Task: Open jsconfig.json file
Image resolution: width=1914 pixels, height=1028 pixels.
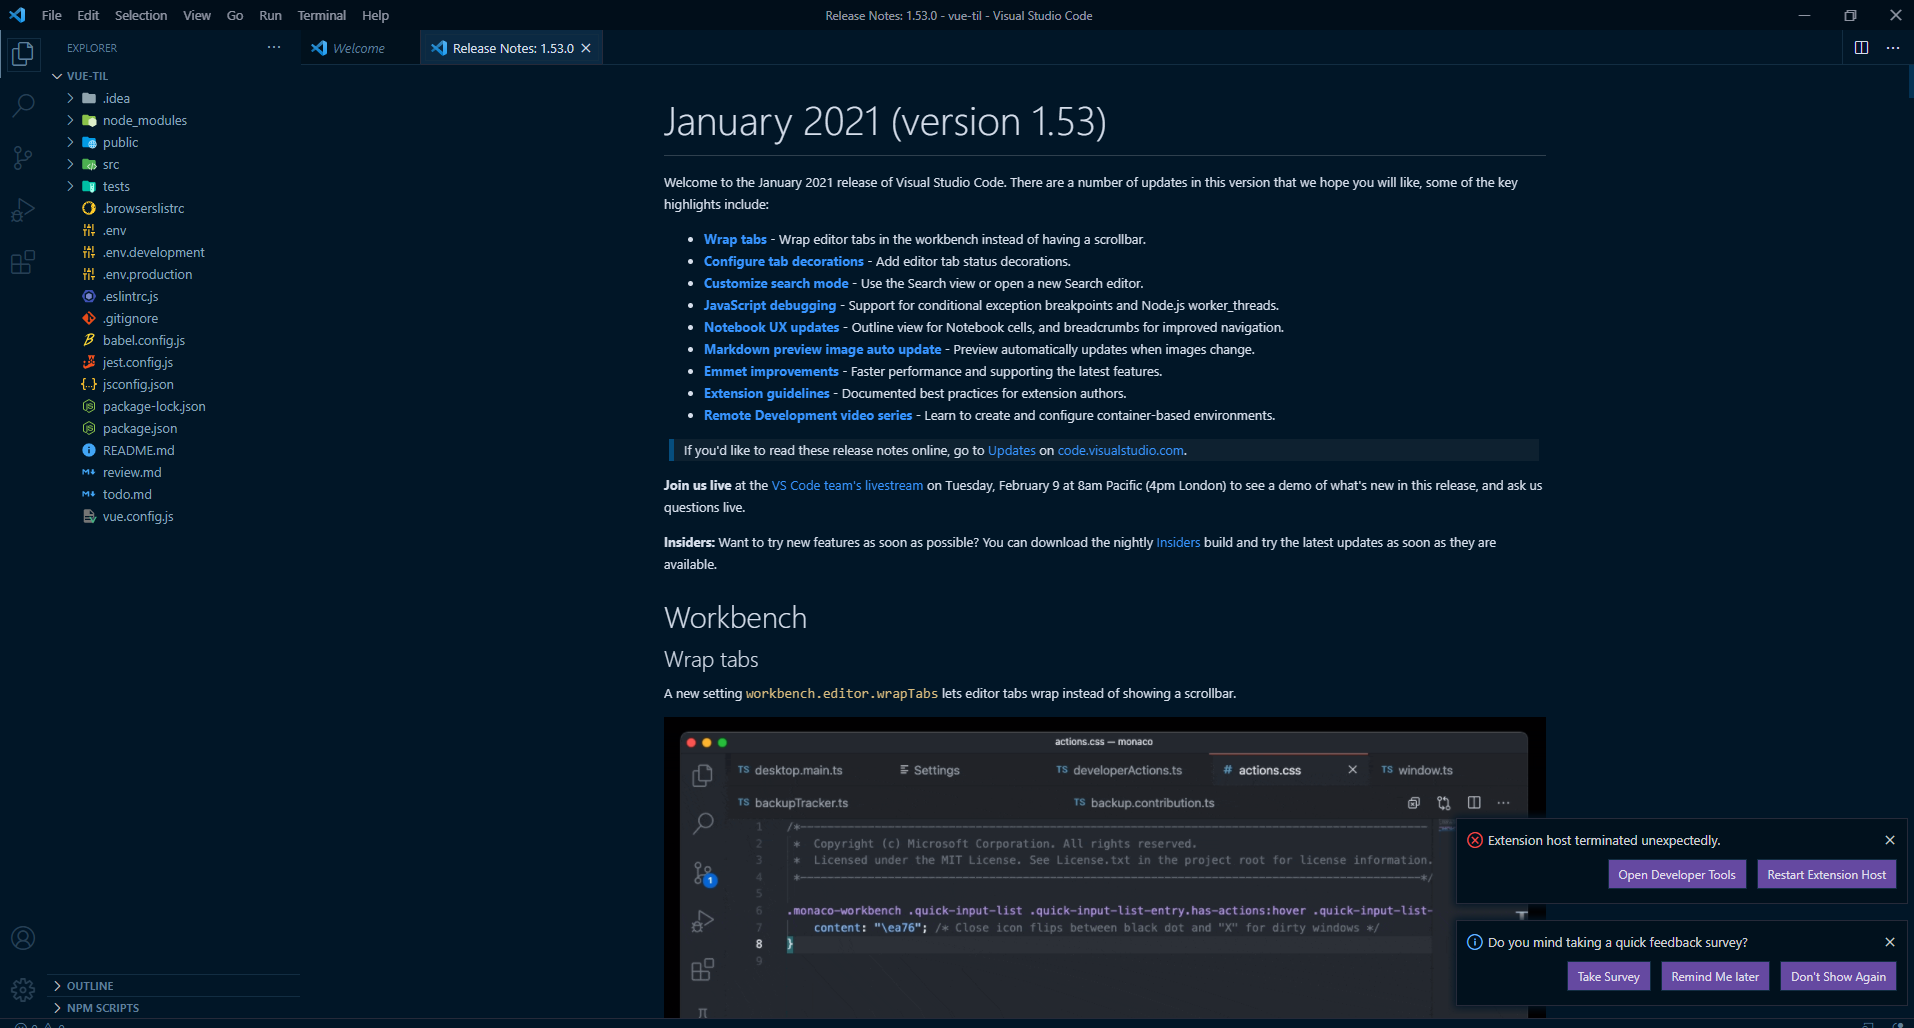Action: [138, 384]
